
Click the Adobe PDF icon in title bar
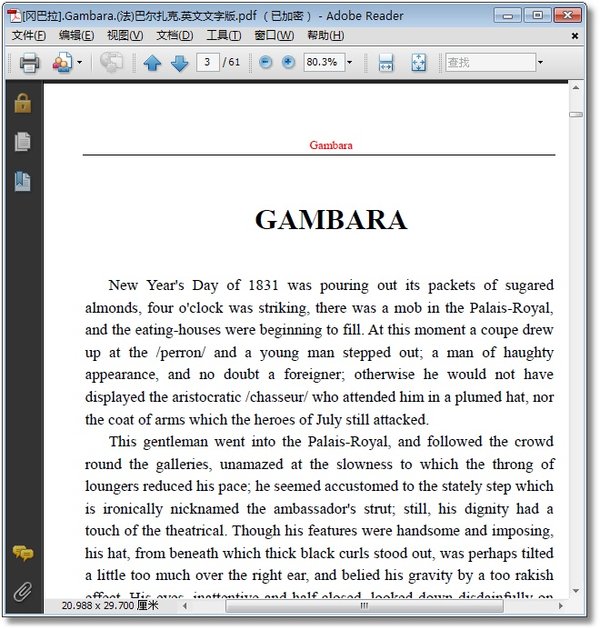pos(14,16)
